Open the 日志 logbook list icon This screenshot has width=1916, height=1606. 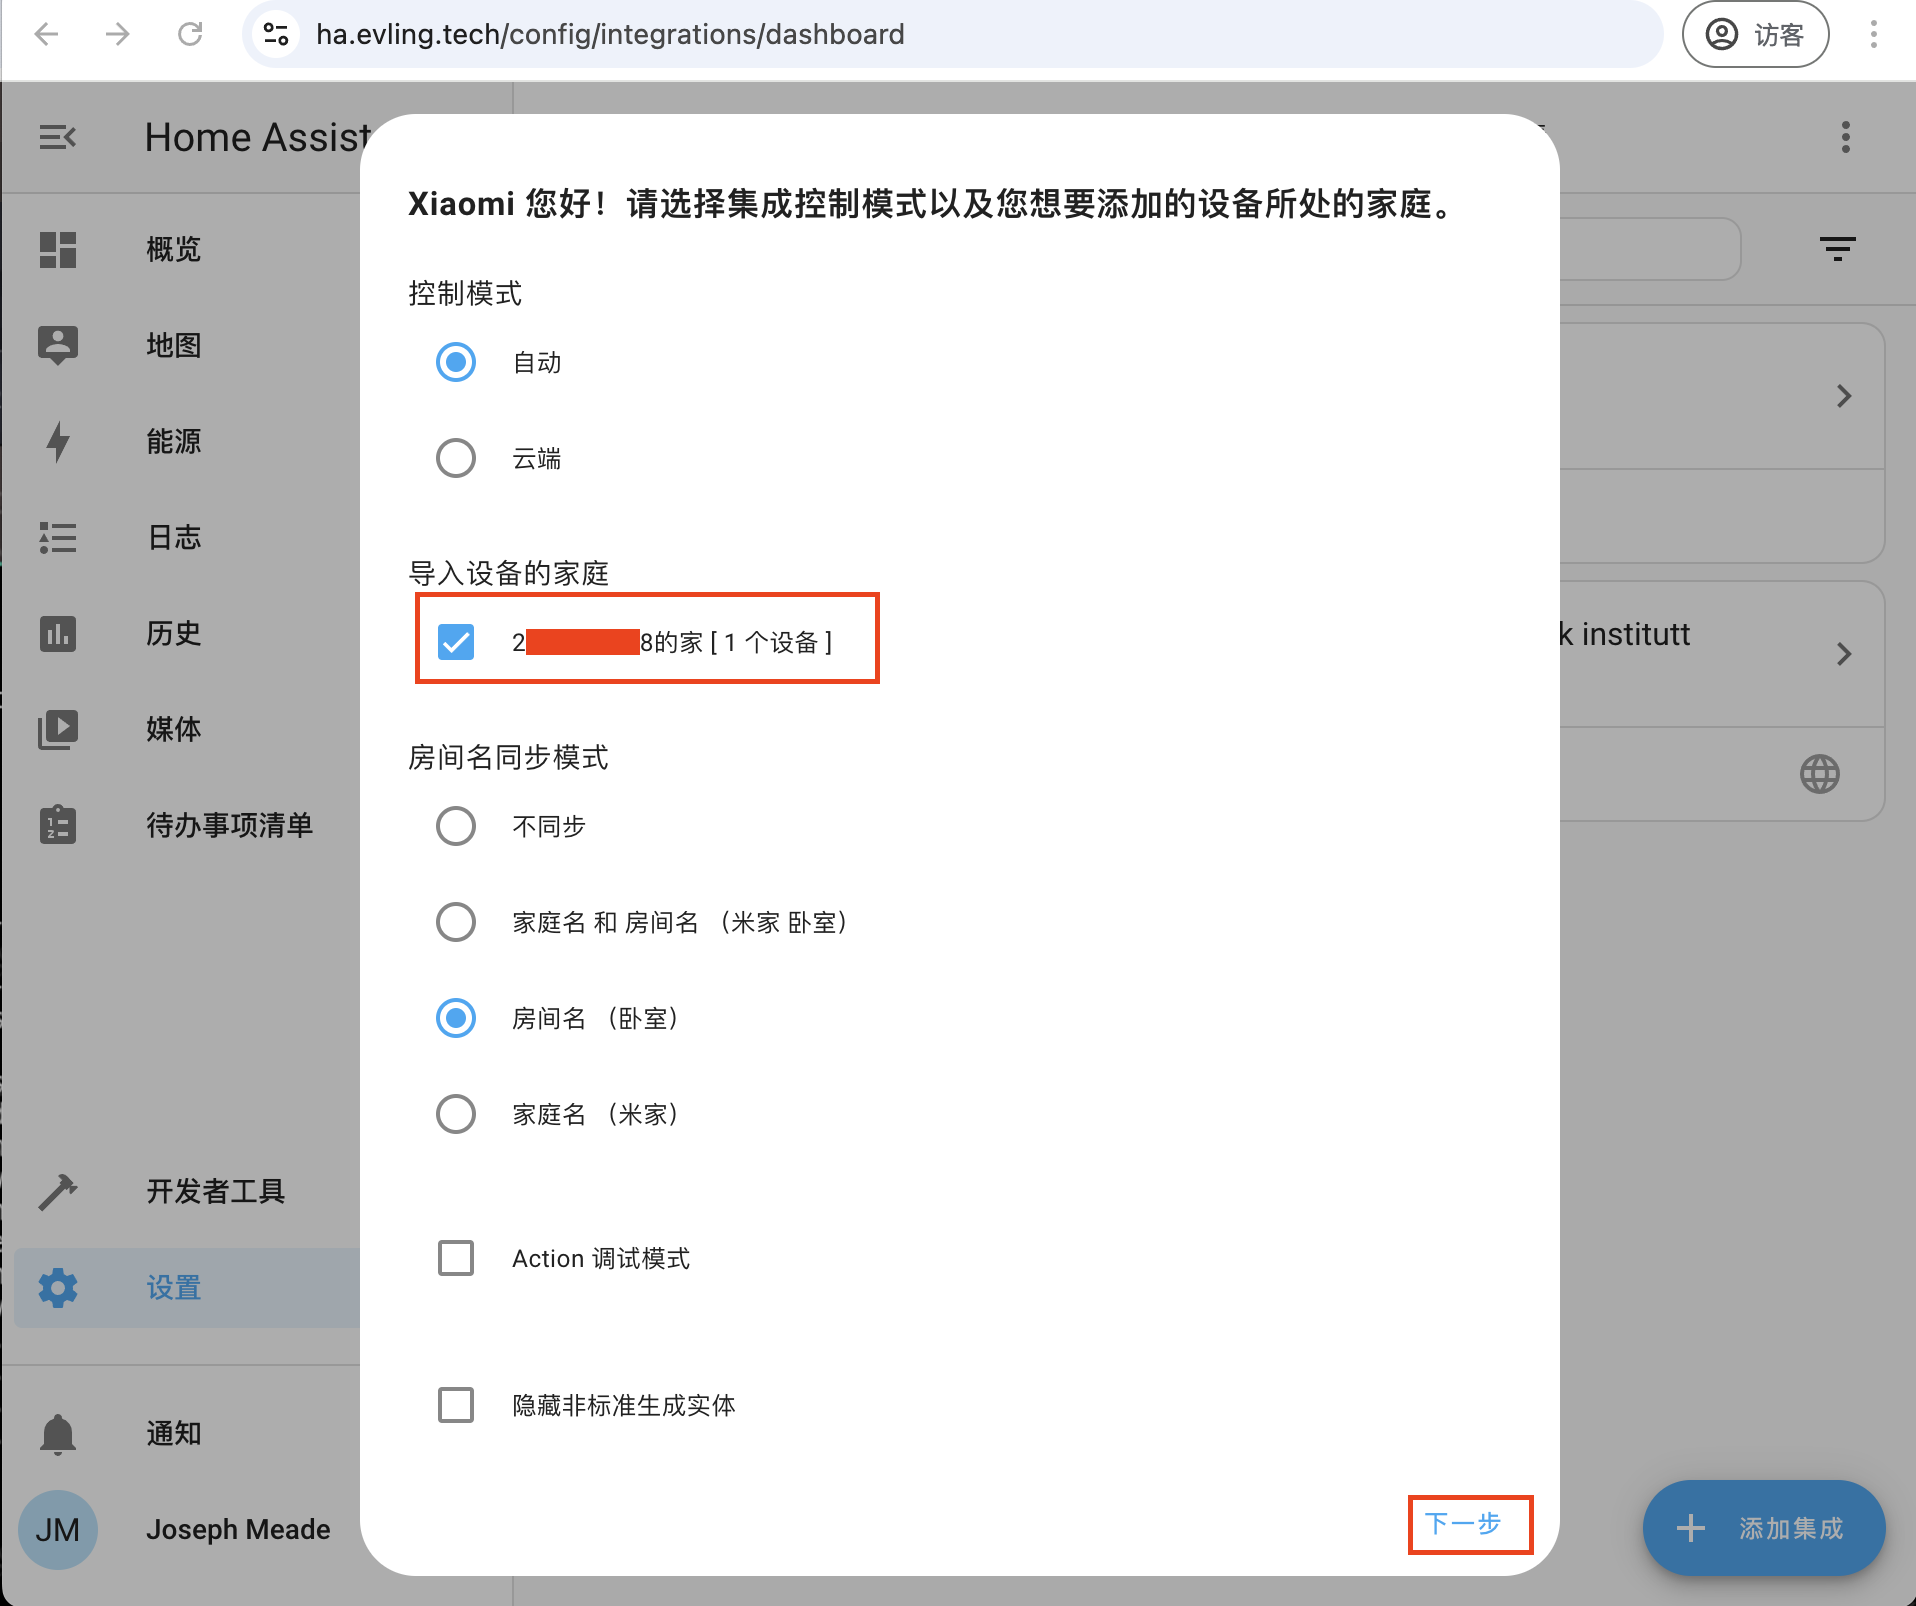[x=58, y=538]
